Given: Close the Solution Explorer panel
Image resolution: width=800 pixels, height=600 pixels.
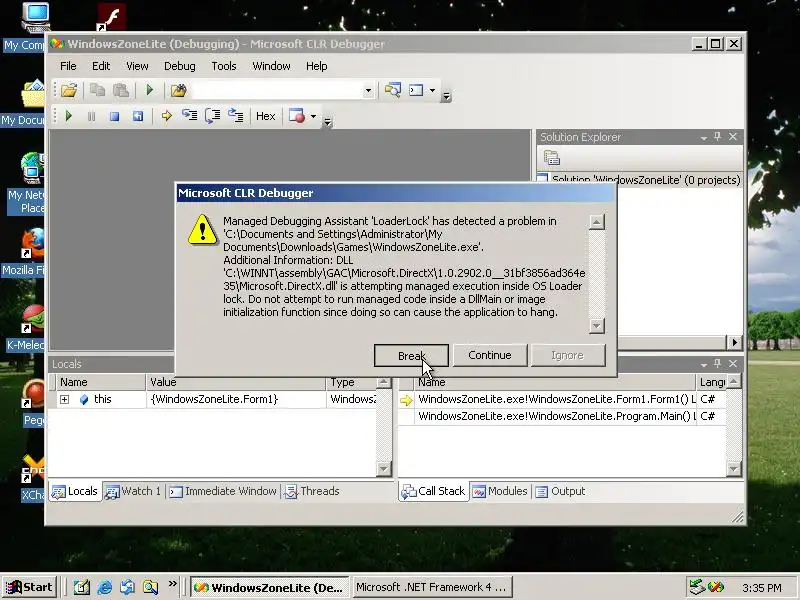Looking at the screenshot, I should [733, 137].
